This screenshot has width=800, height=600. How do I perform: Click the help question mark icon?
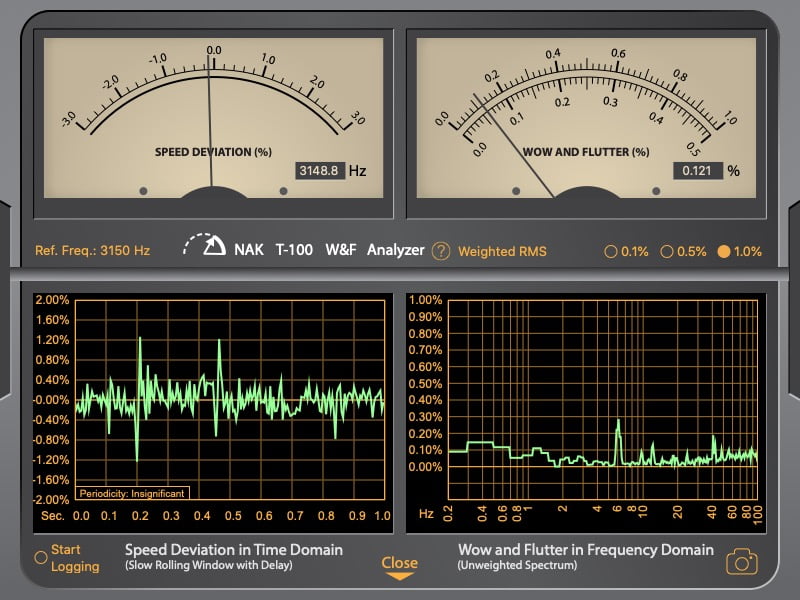click(x=441, y=251)
